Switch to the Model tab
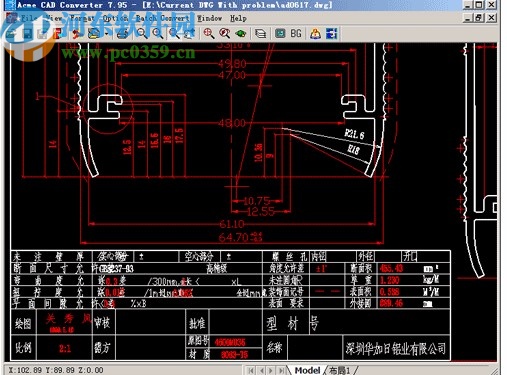 pos(307,370)
